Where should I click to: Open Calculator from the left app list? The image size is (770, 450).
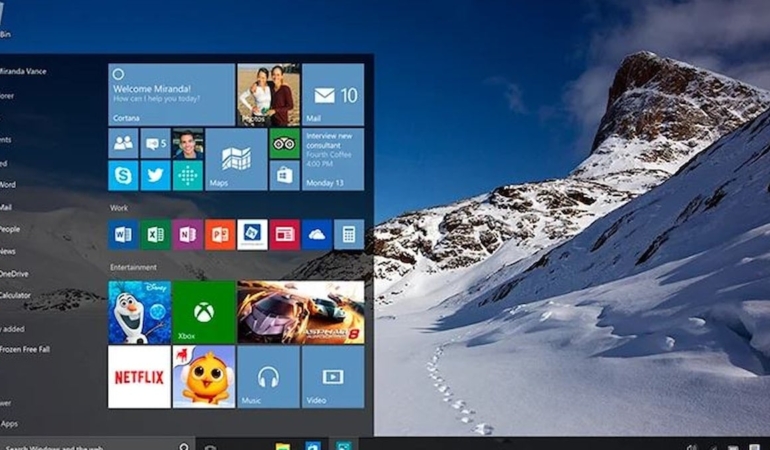click(15, 295)
